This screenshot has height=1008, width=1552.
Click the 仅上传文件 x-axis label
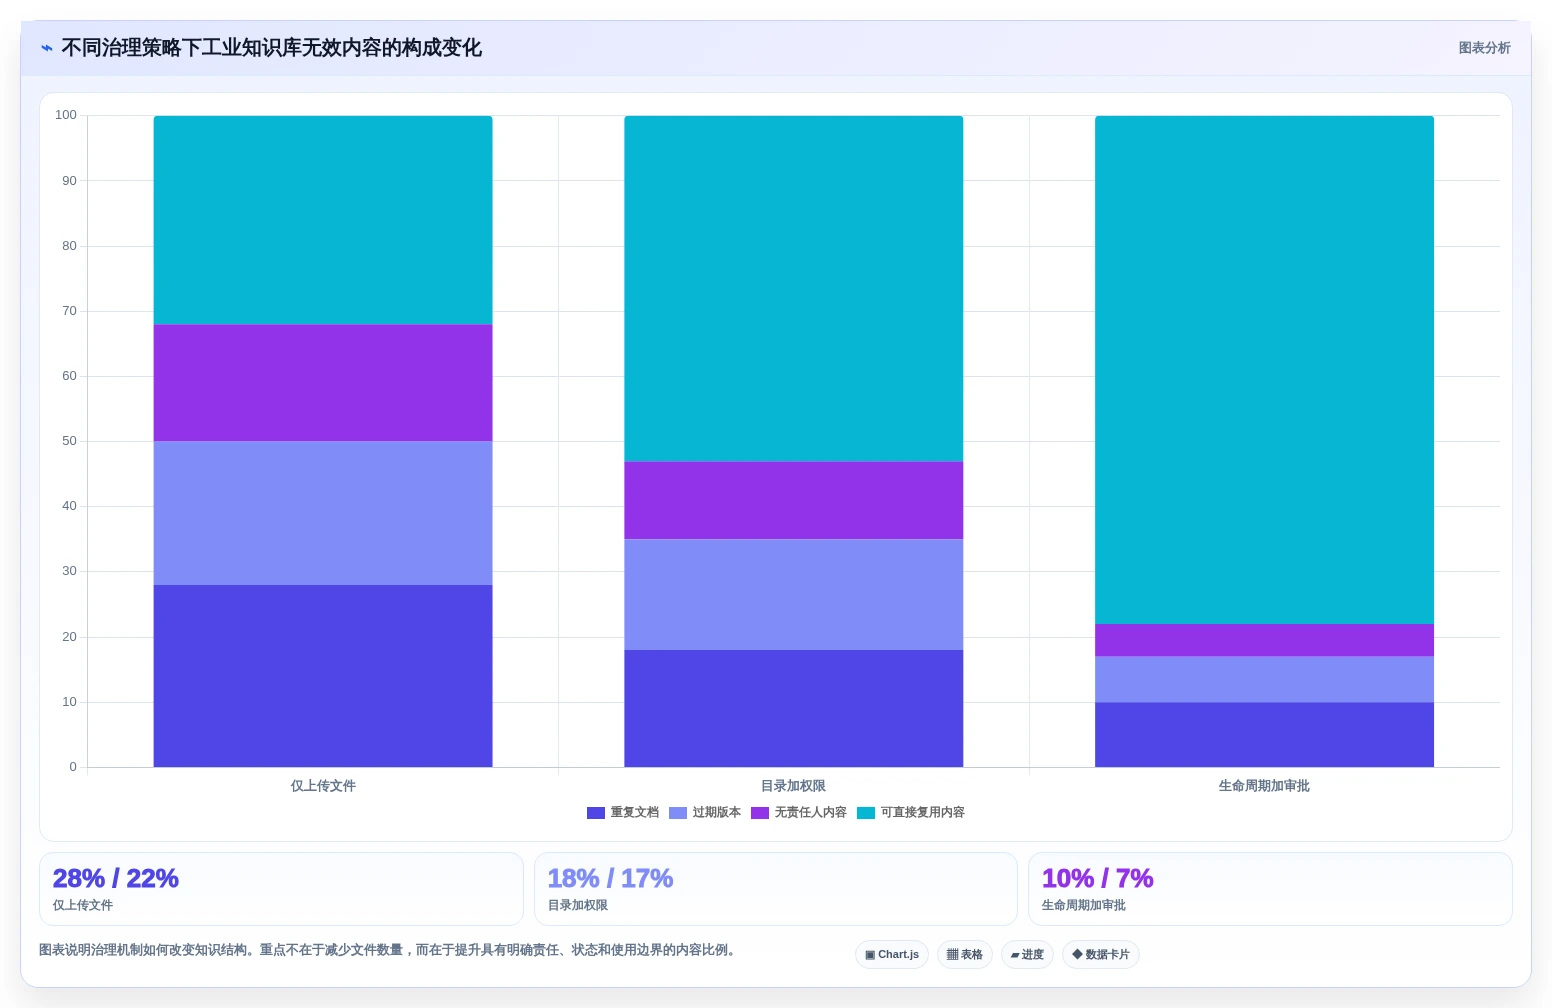point(323,786)
